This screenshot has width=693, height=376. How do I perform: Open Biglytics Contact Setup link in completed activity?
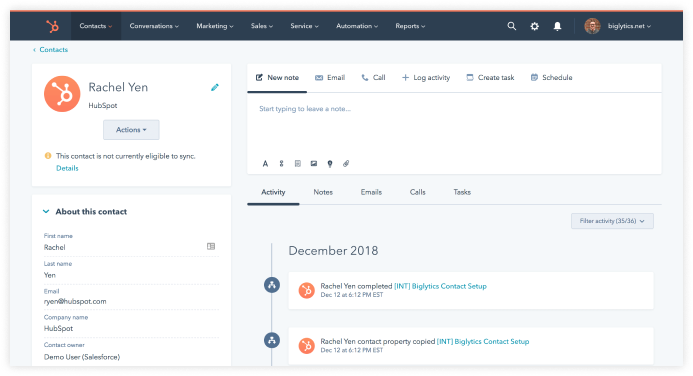(440, 286)
